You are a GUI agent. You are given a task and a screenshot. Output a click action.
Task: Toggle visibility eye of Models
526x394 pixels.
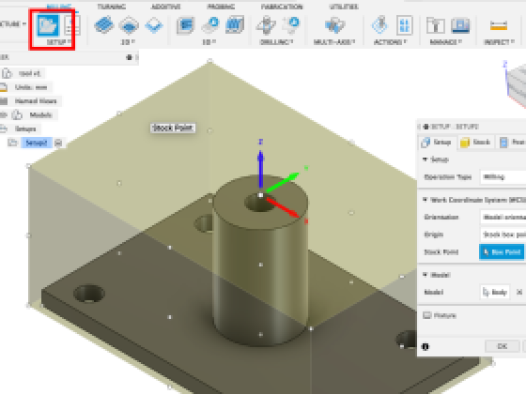pos(3,115)
